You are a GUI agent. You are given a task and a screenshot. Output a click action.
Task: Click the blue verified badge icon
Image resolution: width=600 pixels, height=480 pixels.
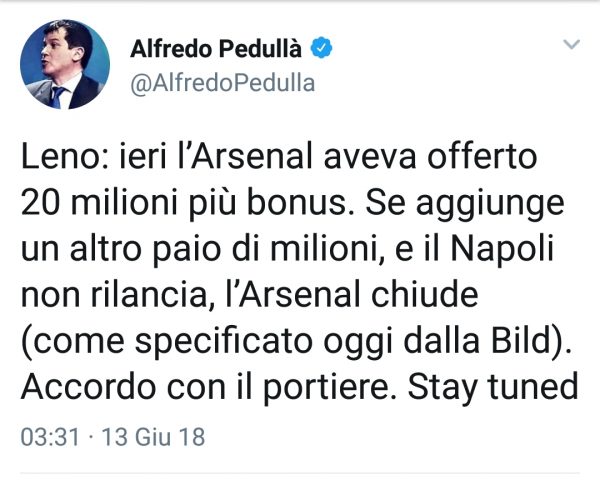click(x=325, y=47)
